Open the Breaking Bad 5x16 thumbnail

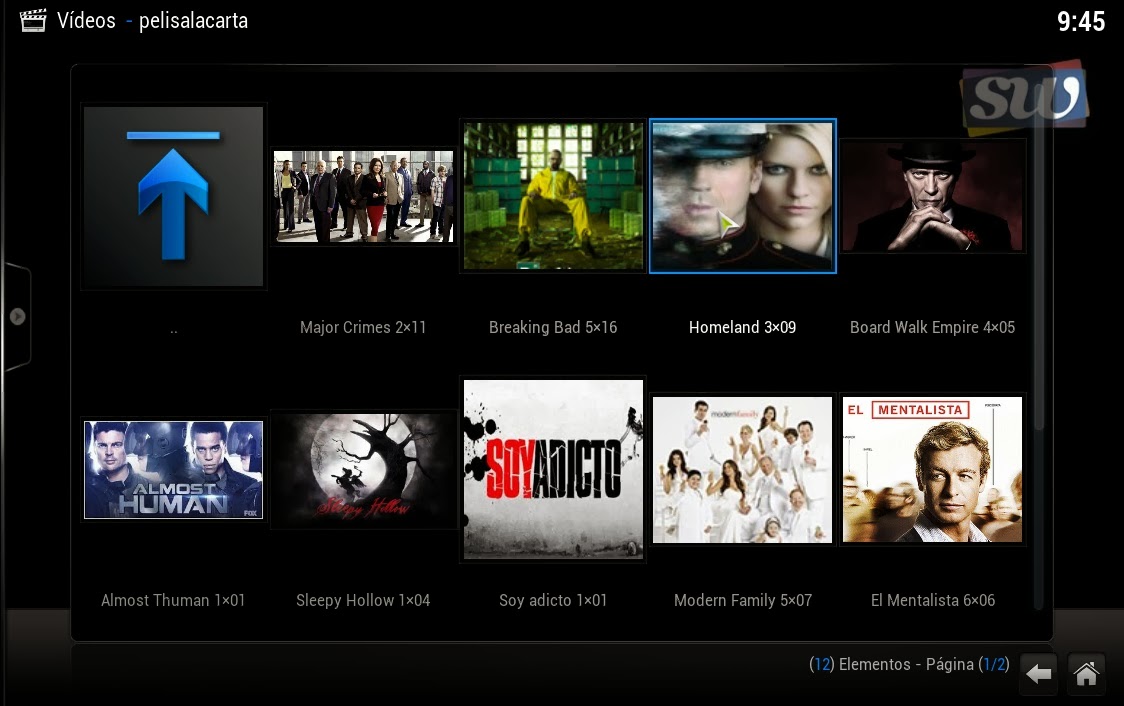(553, 196)
